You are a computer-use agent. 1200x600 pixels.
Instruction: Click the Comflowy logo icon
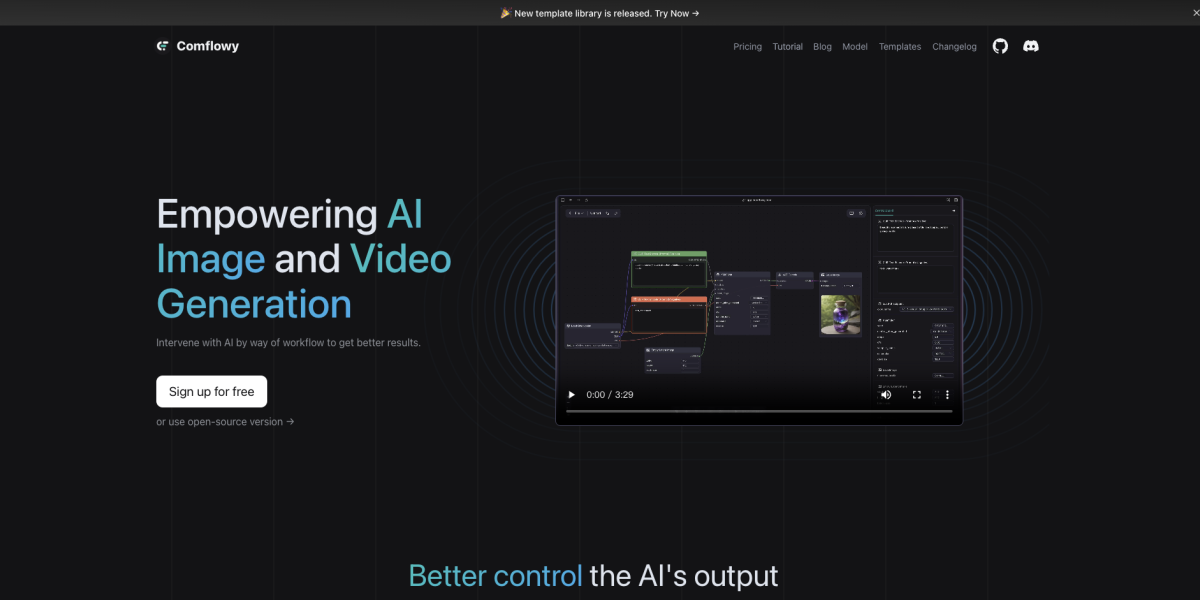click(x=163, y=46)
